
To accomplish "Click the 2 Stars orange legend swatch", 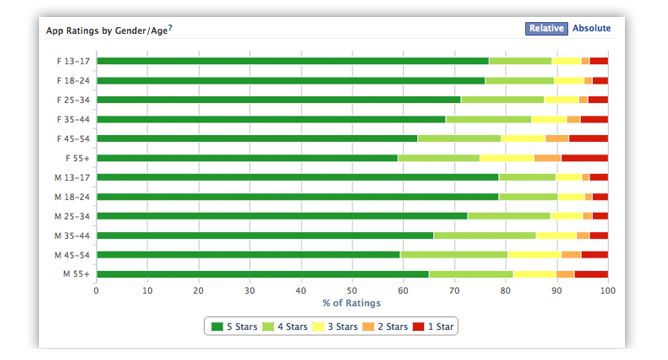I will click(368, 327).
